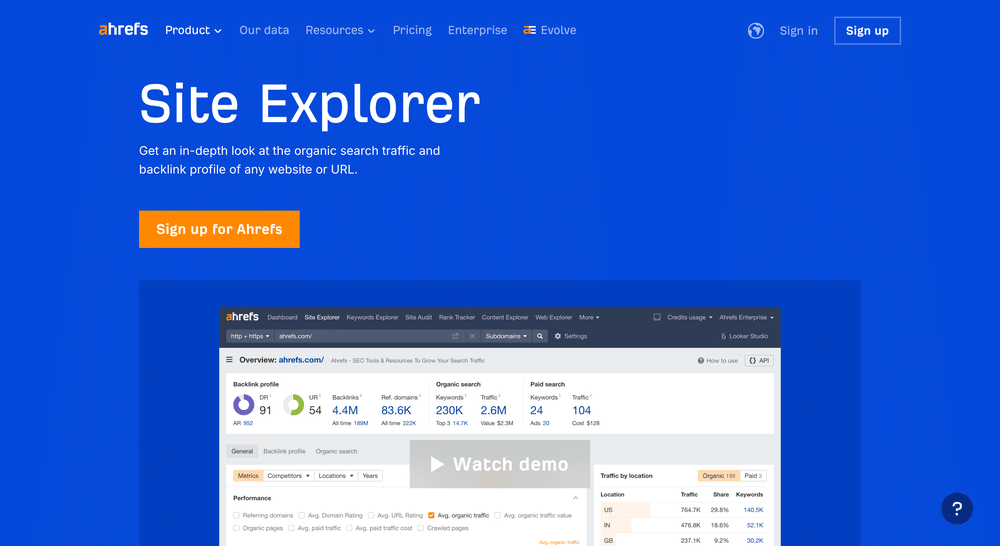Tick the Avg. paid traffic checkbox

[x=291, y=528]
